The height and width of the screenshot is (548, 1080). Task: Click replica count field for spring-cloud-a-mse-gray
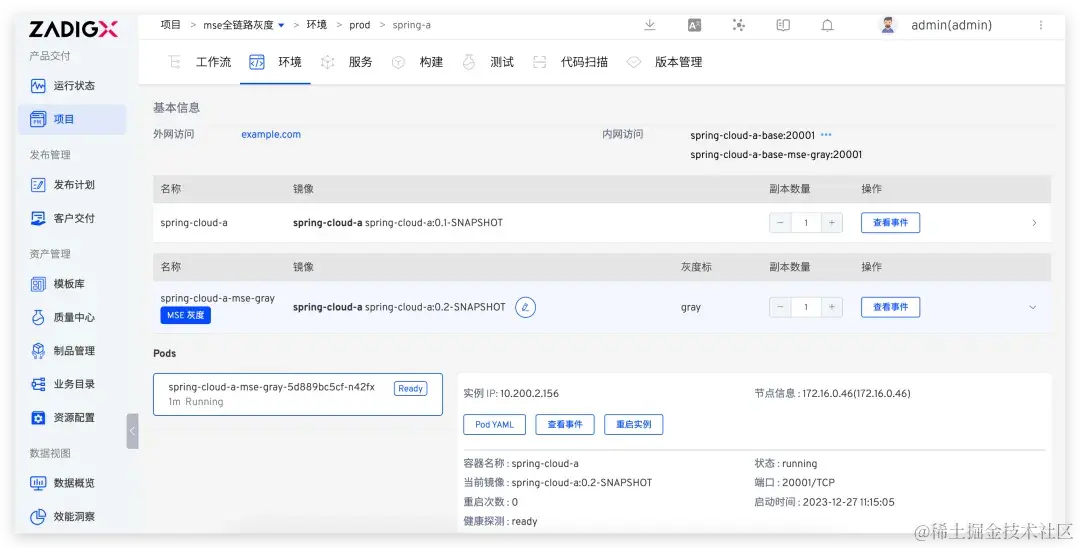point(806,307)
